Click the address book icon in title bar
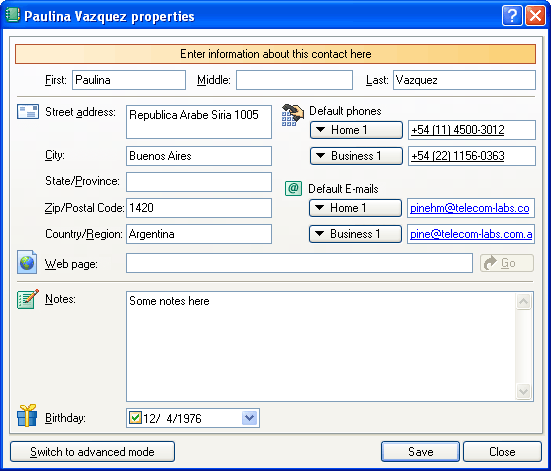Viewport: 551px width, 471px height. 12,15
